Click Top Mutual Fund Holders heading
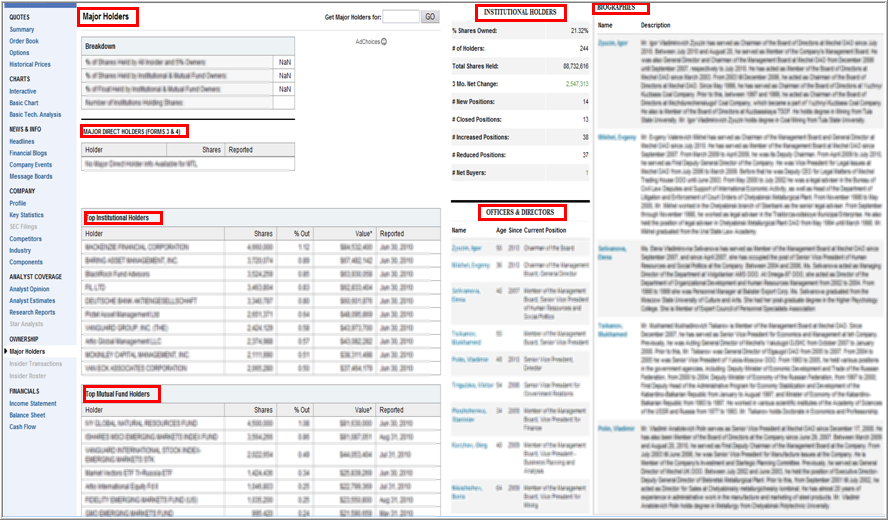This screenshot has height=520, width=888. [x=118, y=394]
